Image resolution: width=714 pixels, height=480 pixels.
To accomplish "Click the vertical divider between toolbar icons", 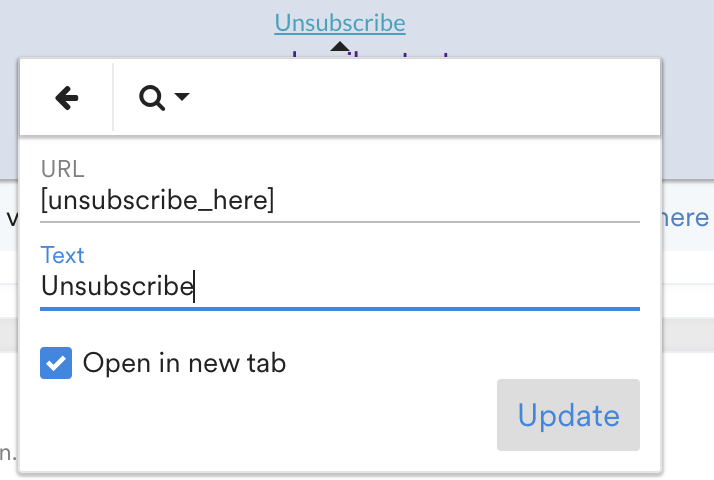I will [113, 97].
